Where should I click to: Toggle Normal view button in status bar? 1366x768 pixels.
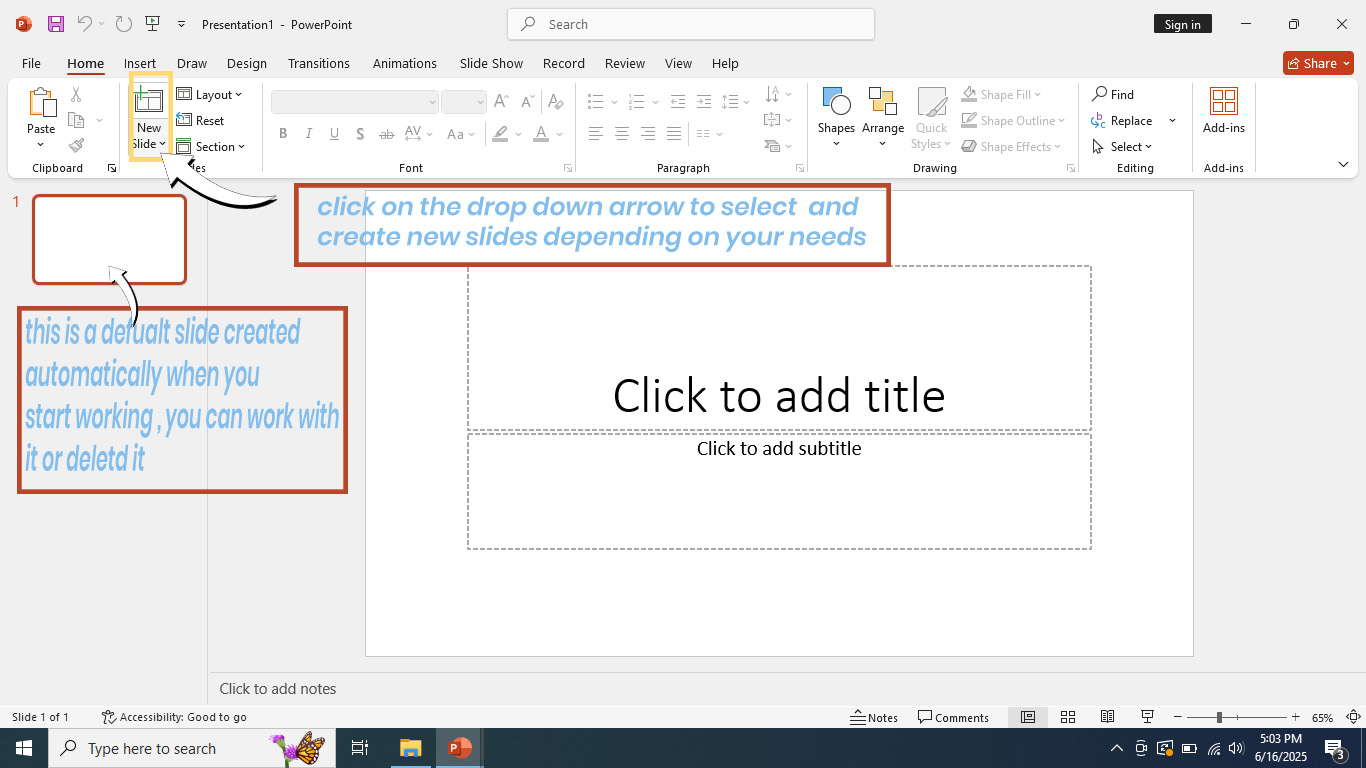1027,717
